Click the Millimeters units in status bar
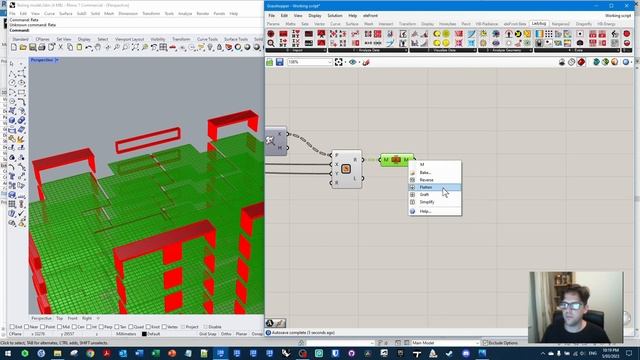 (x=126, y=334)
